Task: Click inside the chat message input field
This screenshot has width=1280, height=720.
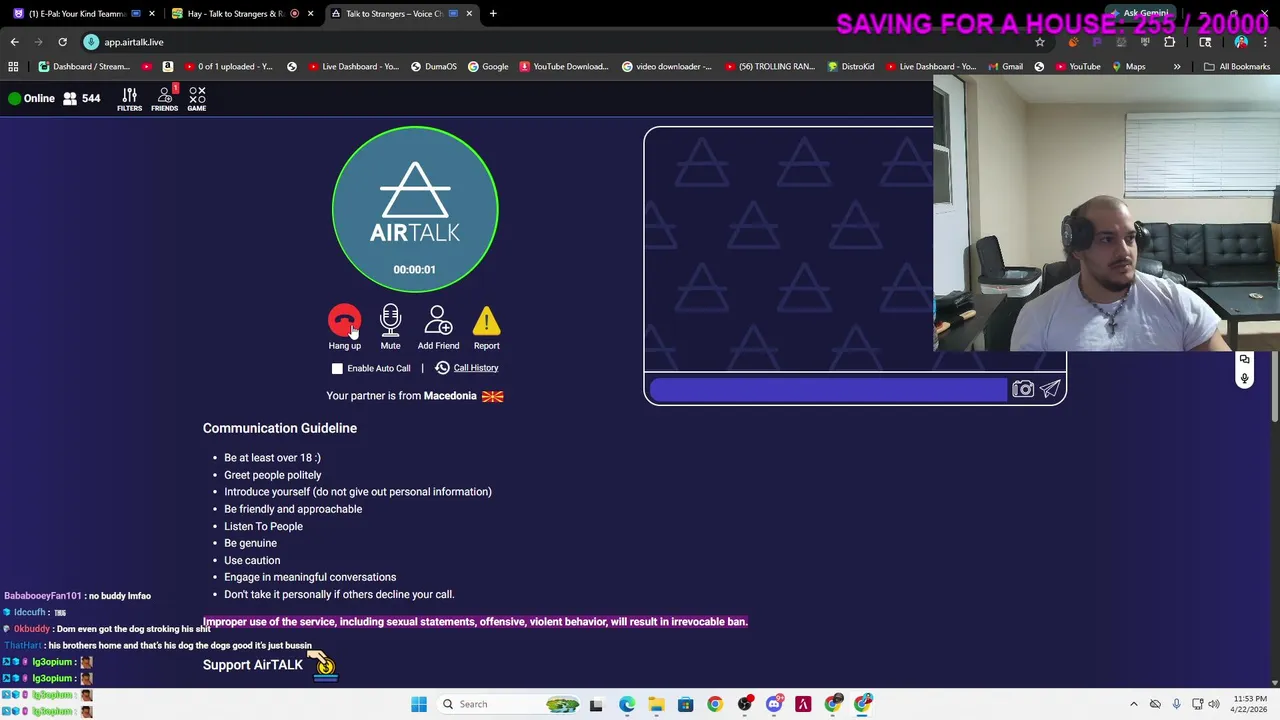Action: coord(828,389)
